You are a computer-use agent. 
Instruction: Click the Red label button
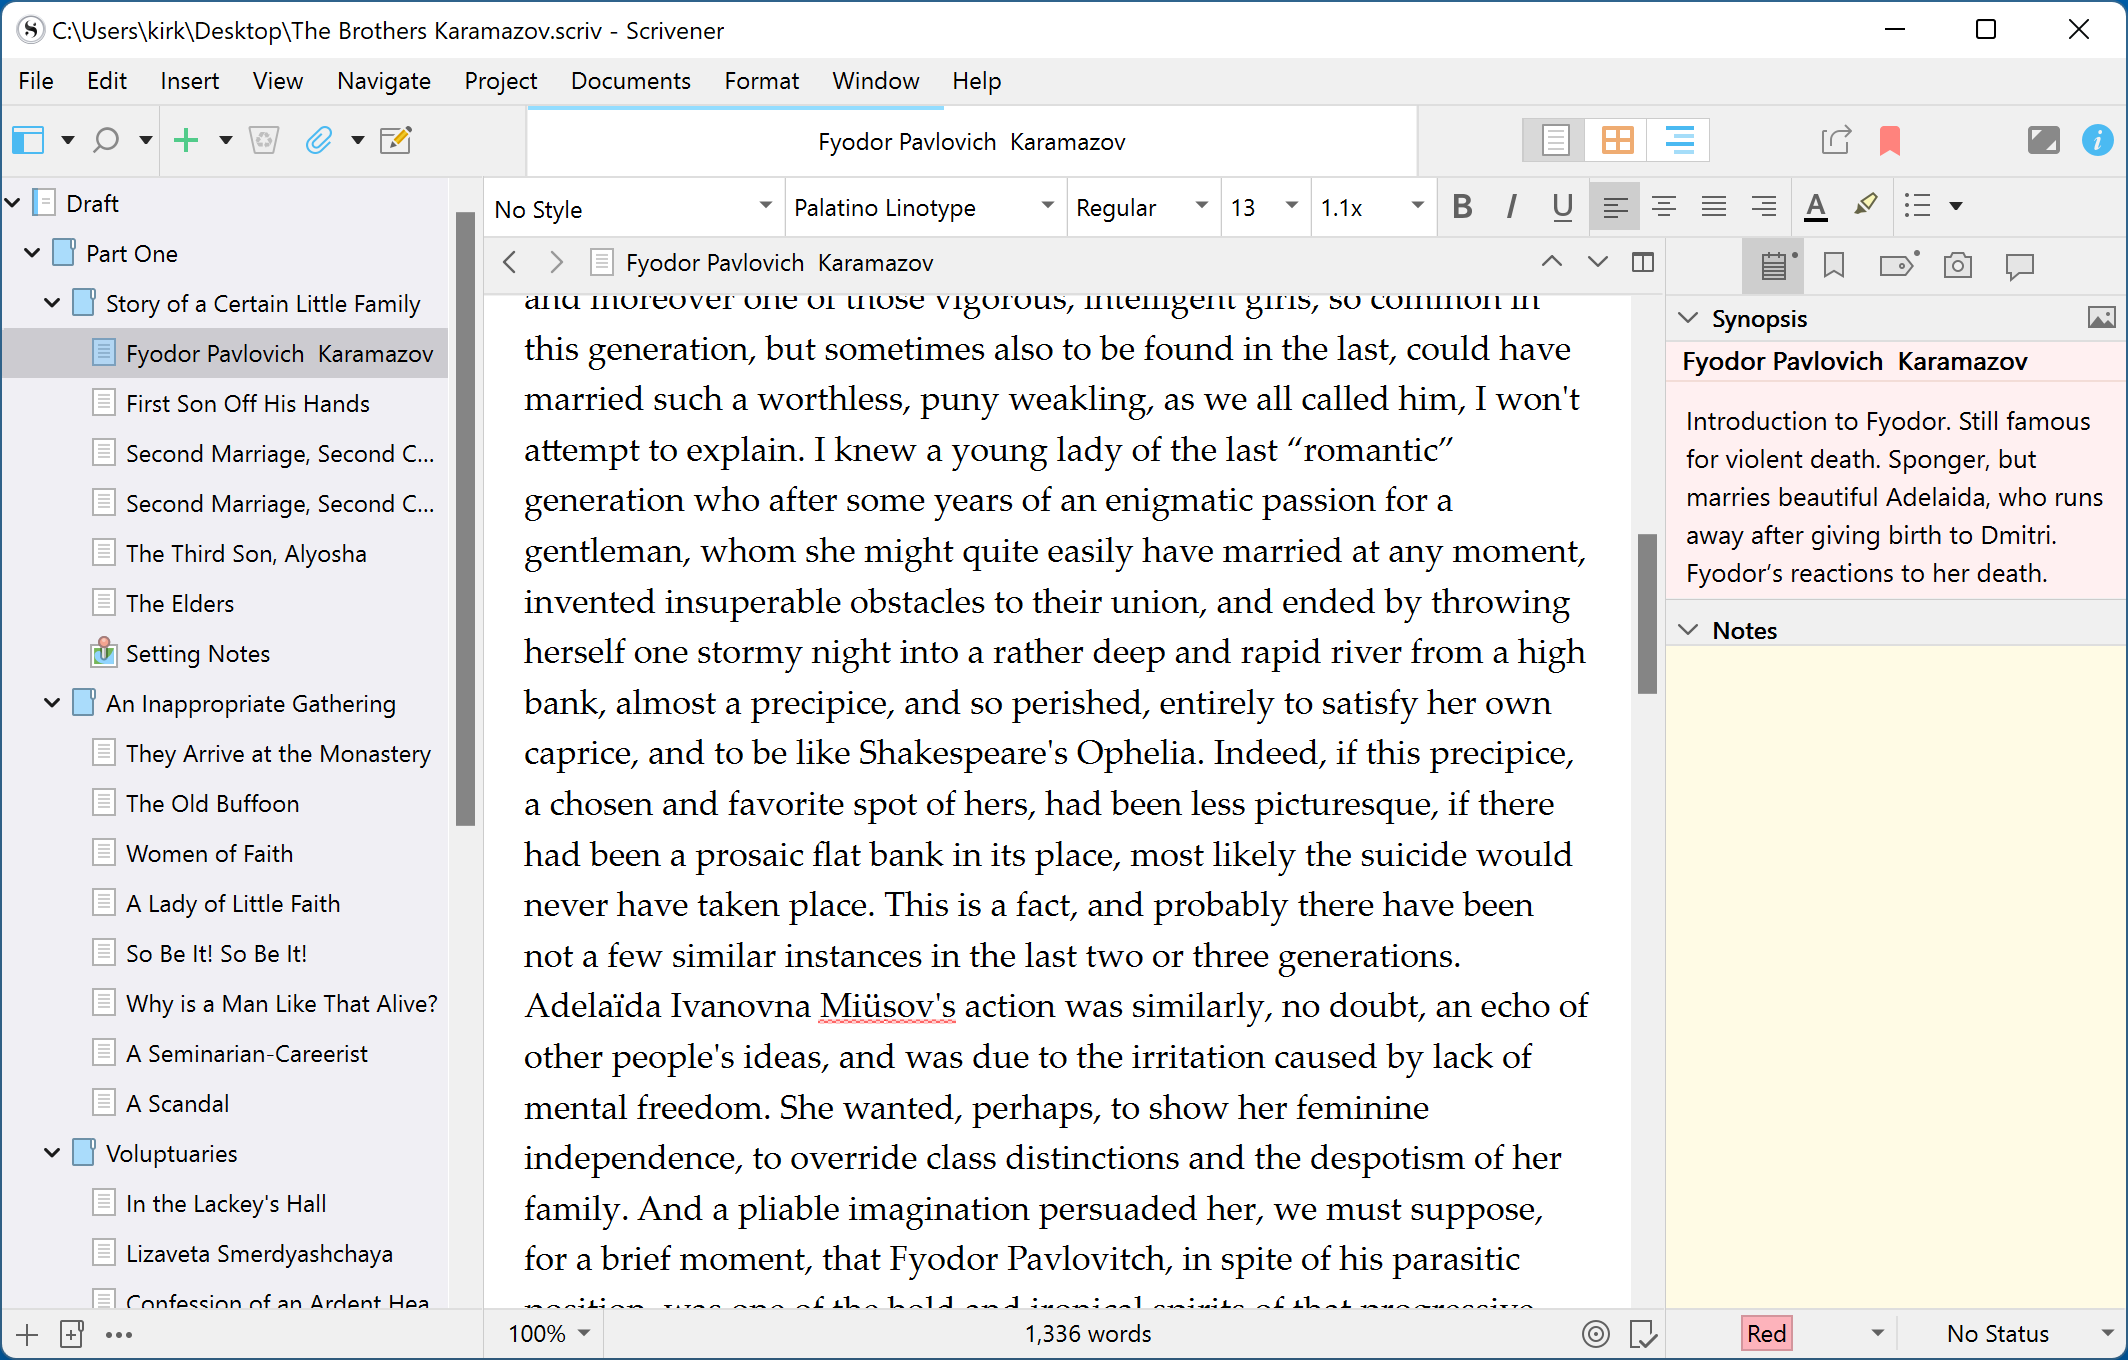(1766, 1333)
